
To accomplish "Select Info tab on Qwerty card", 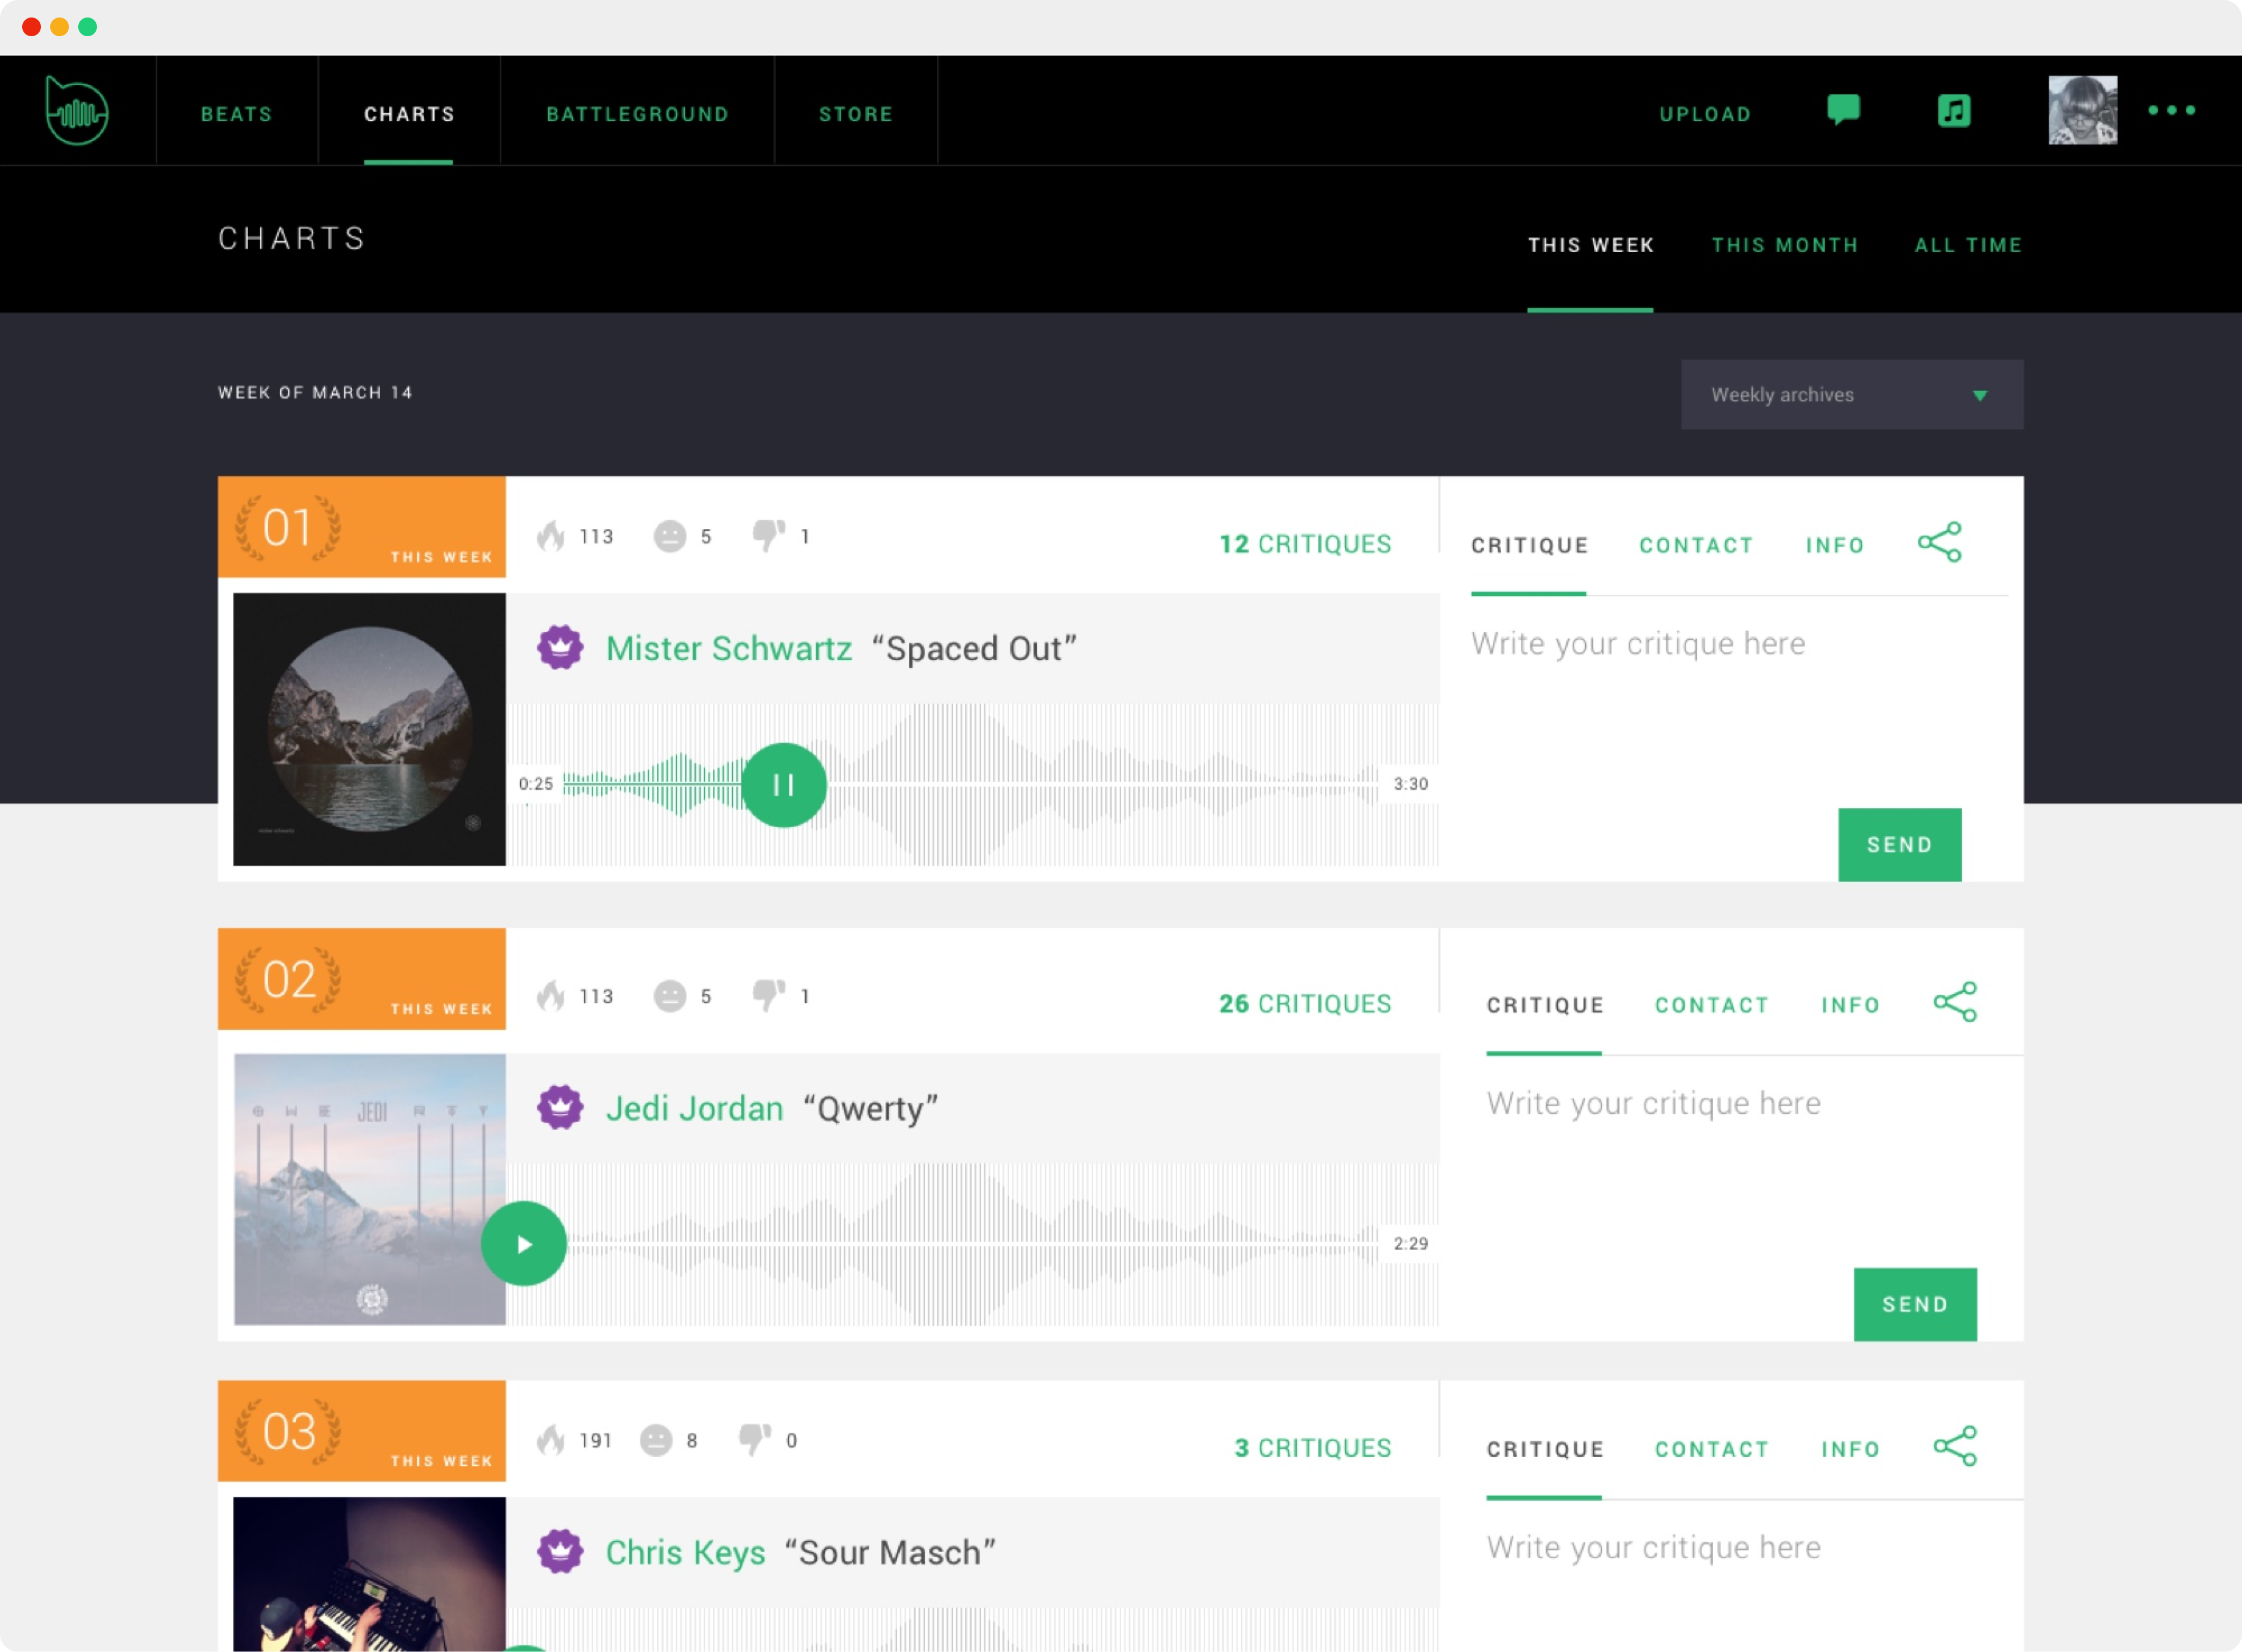I will pos(1851,1005).
